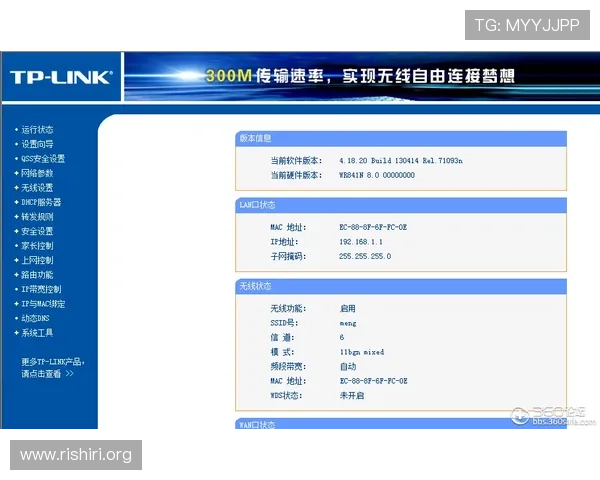The height and width of the screenshot is (480, 600).
Task: Click the 子网掩码 label
Action: (288, 256)
